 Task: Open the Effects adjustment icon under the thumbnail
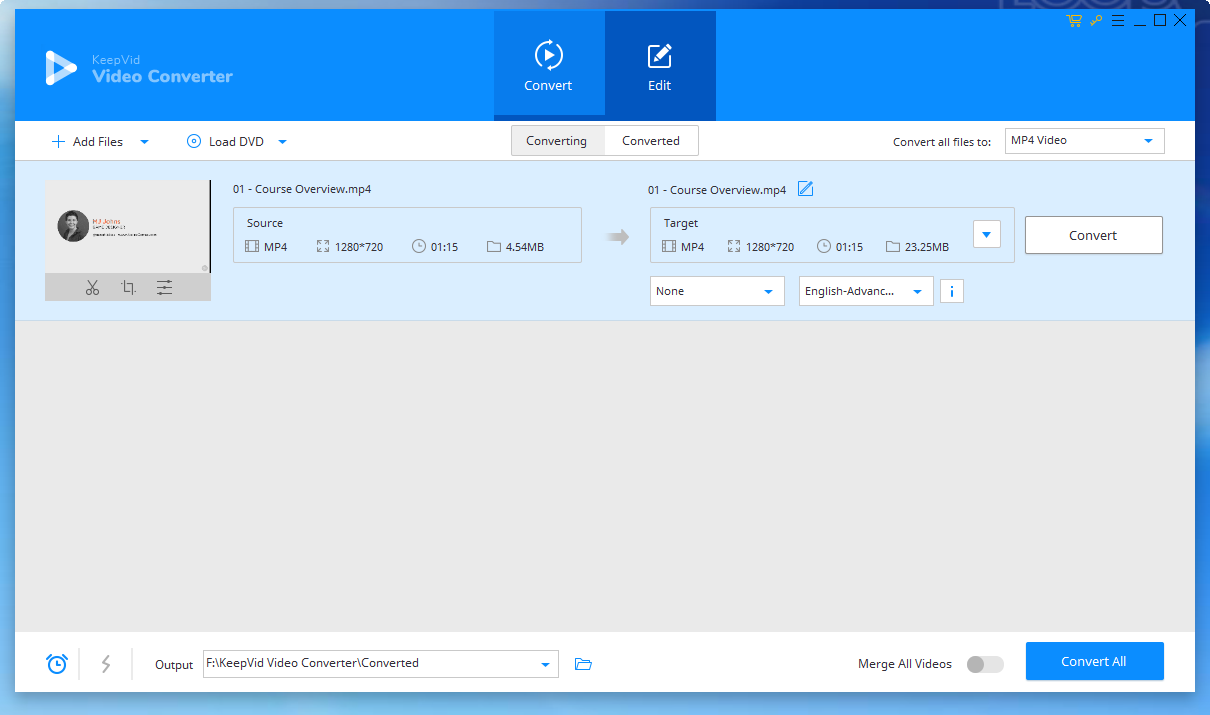tap(164, 287)
